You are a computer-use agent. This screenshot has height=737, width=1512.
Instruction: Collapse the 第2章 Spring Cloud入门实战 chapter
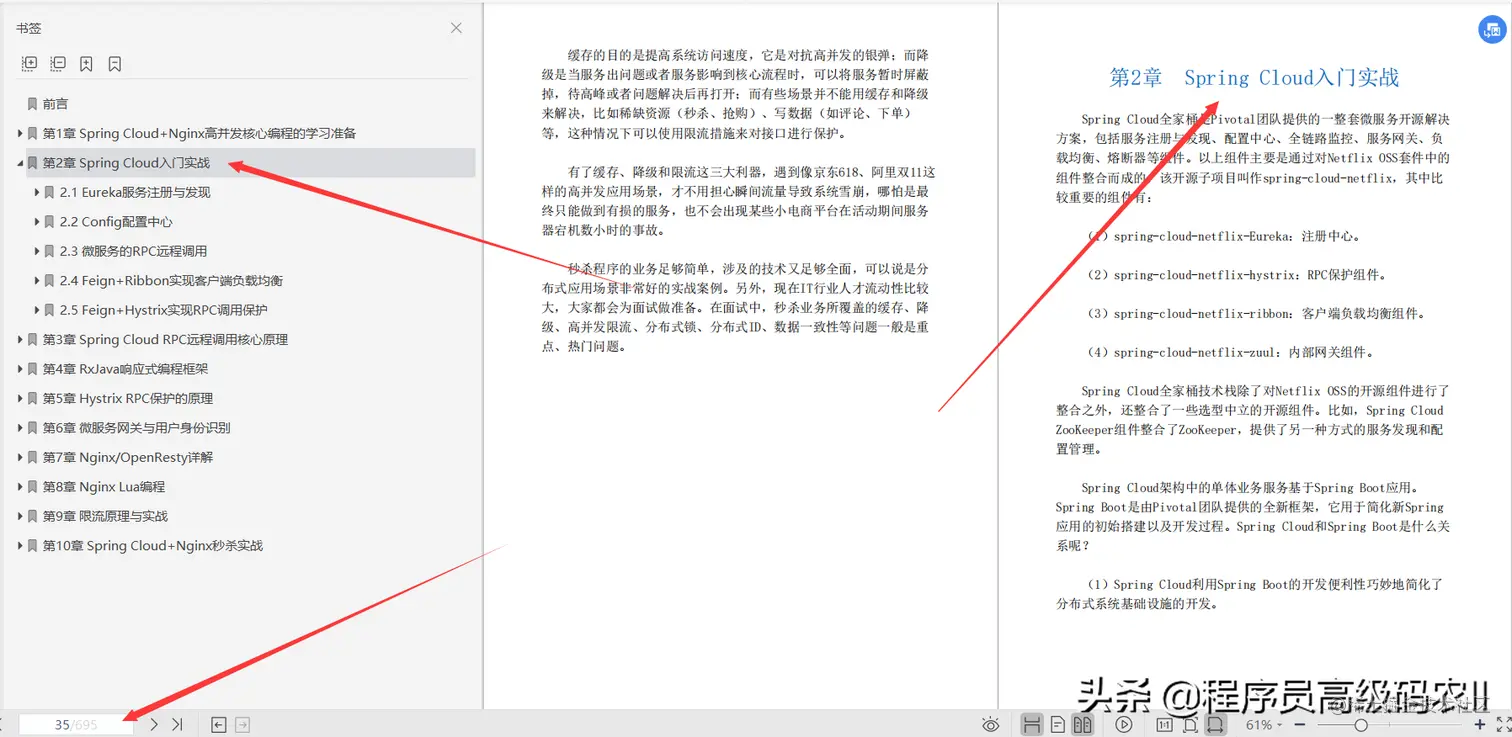point(20,161)
